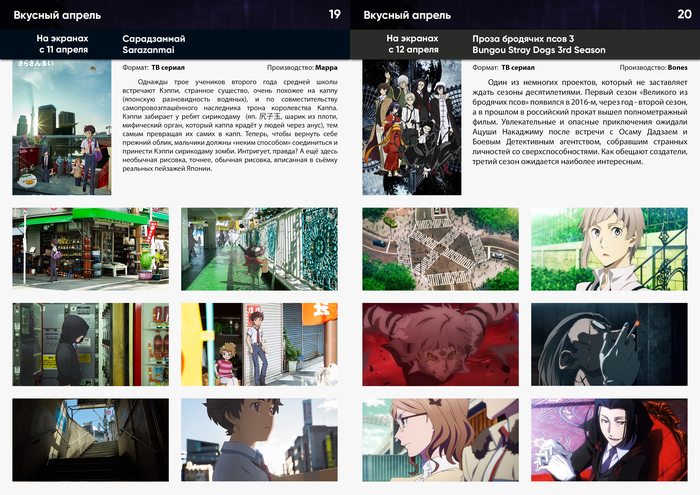Click the 'Сарадзаммай' title
Image resolution: width=700 pixels, height=495 pixels.
click(x=154, y=39)
